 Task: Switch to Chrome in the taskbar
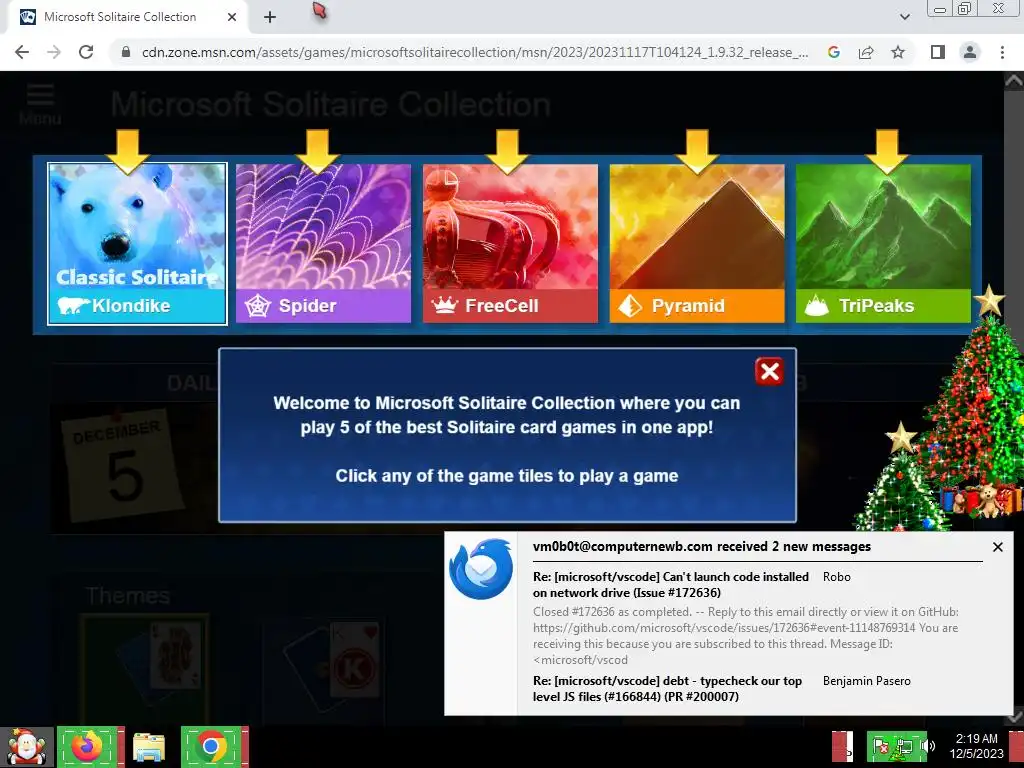coord(212,746)
